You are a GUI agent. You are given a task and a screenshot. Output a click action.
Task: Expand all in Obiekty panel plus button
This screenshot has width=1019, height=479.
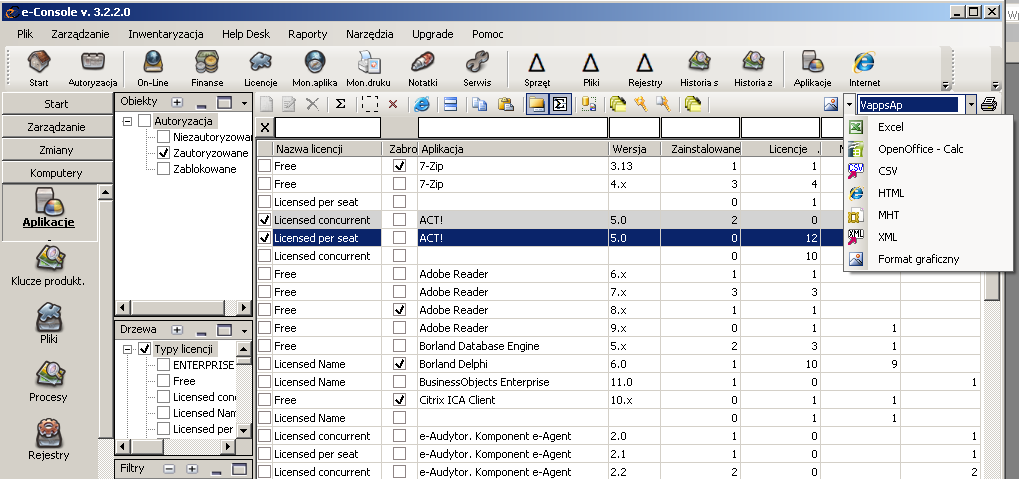click(177, 103)
